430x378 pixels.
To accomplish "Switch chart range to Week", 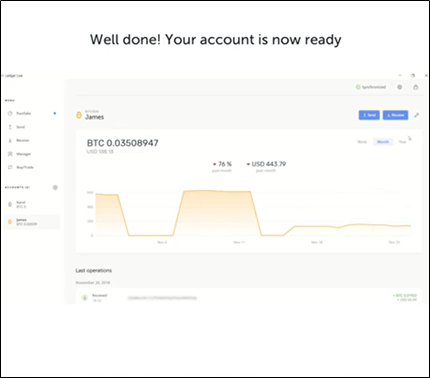I will [362, 142].
